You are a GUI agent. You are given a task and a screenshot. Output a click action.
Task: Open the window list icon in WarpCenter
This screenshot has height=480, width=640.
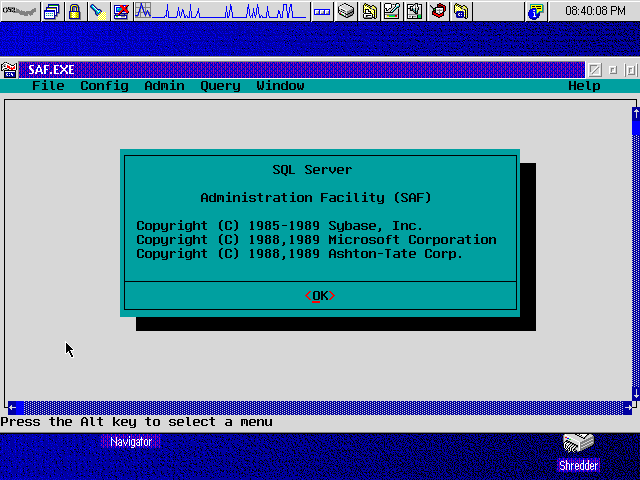[52, 11]
